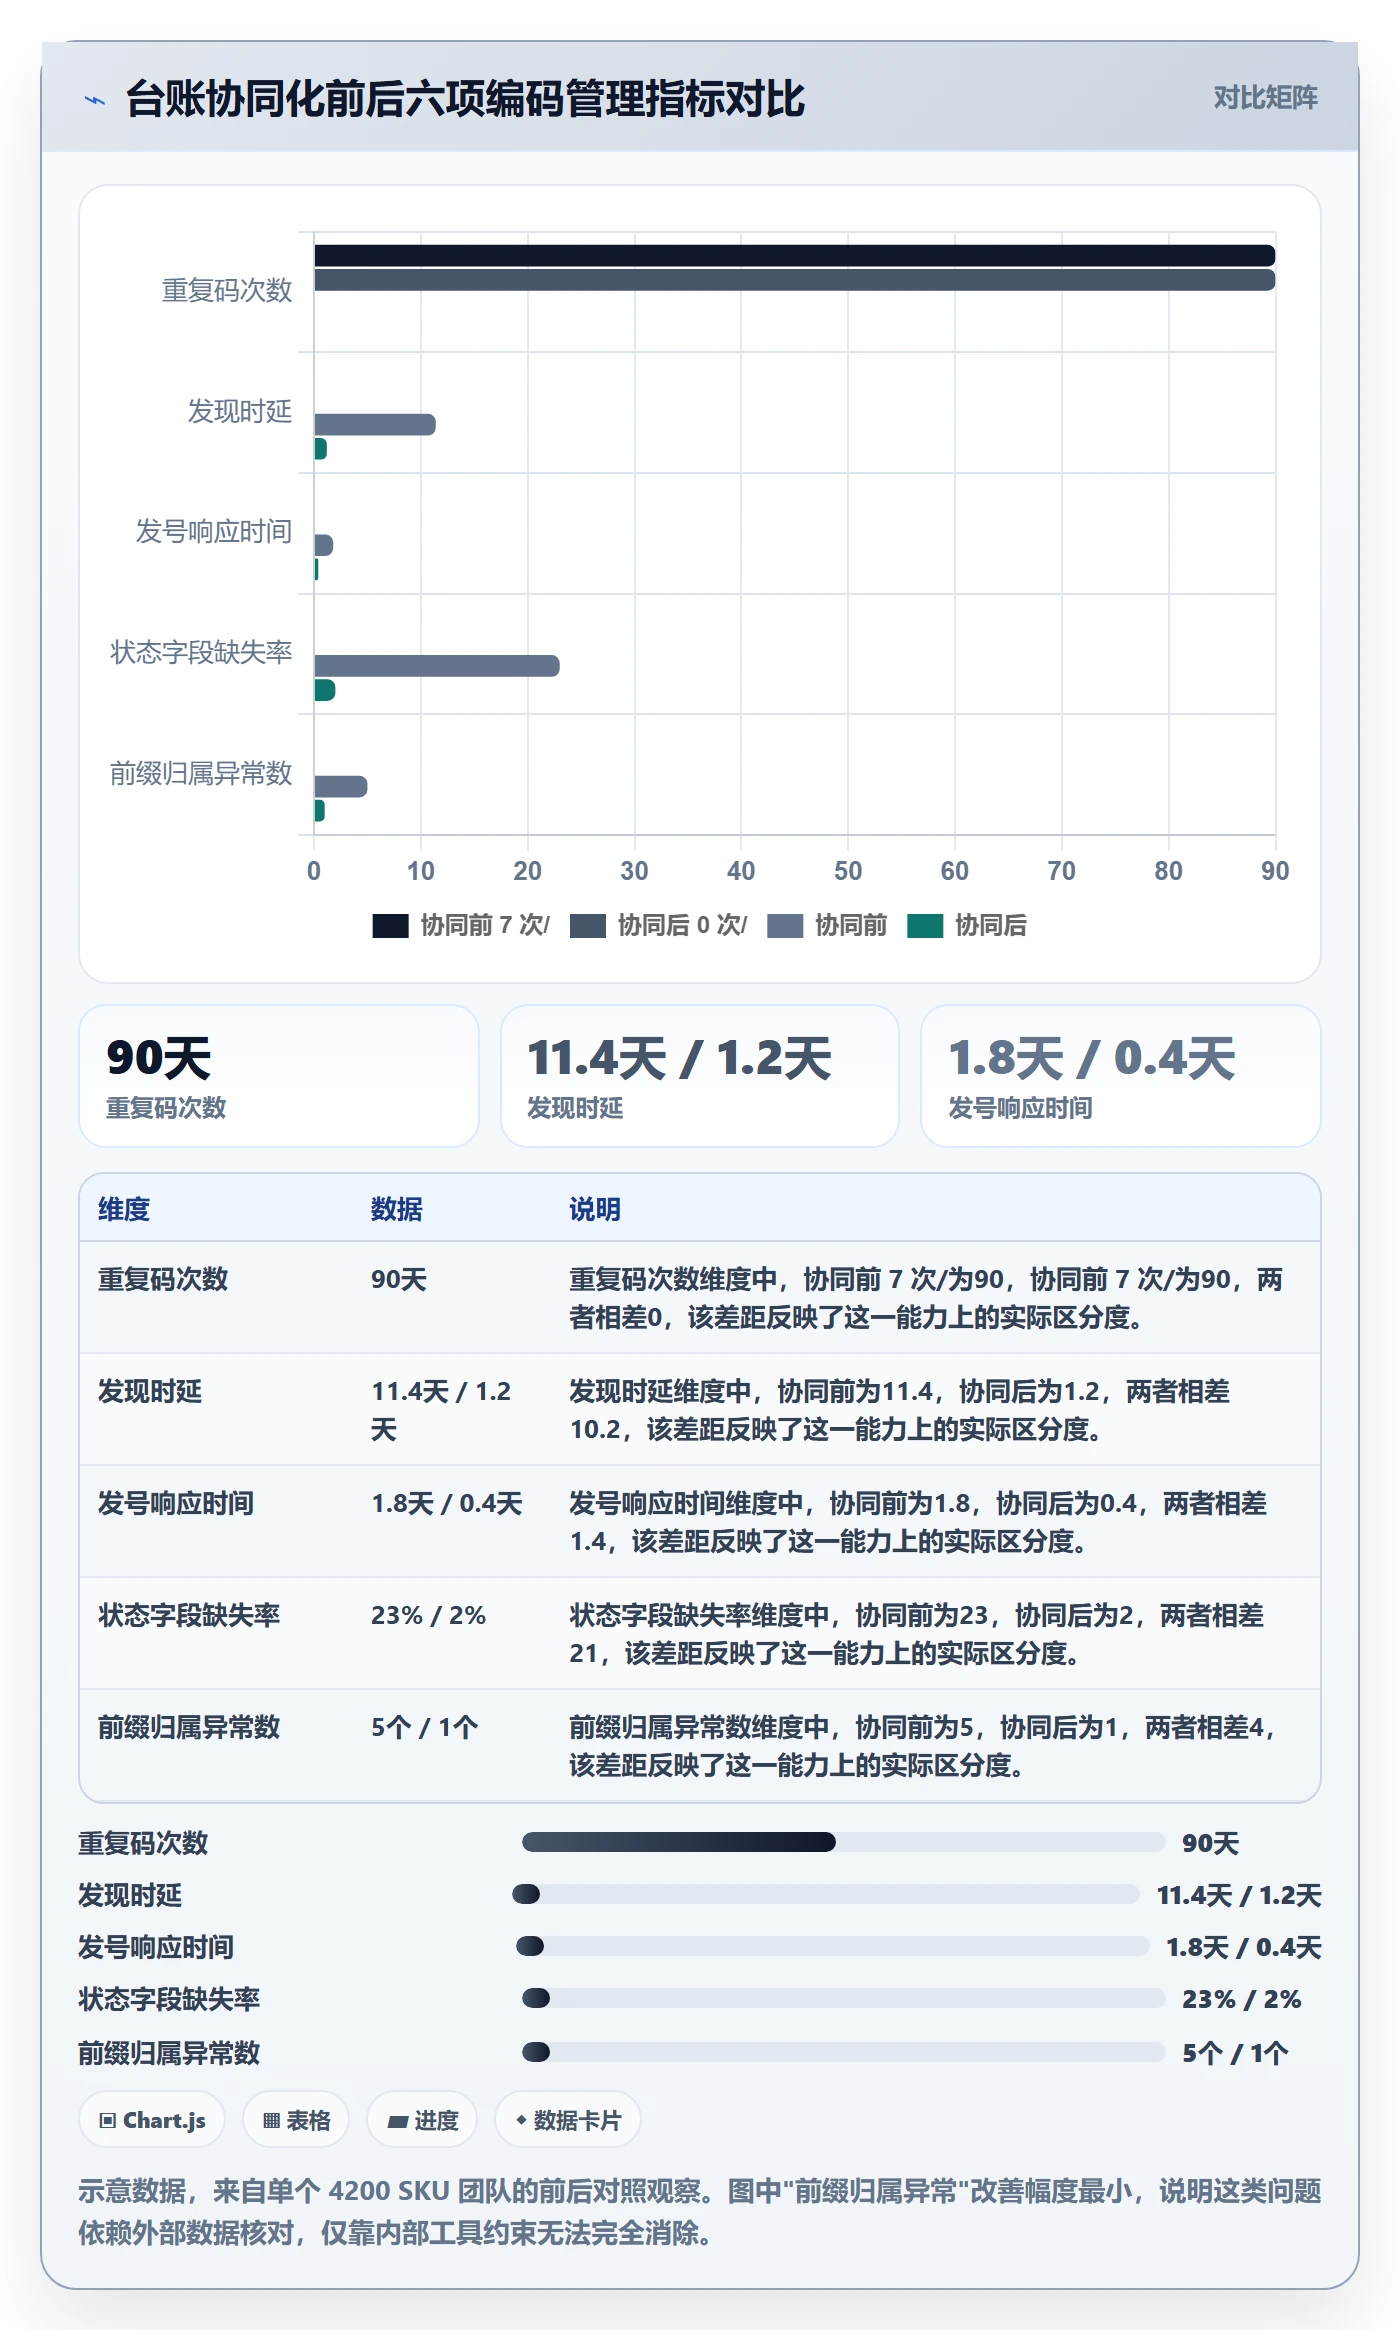
Task: Click the 重复码次数 progress bar
Action: click(x=844, y=1842)
